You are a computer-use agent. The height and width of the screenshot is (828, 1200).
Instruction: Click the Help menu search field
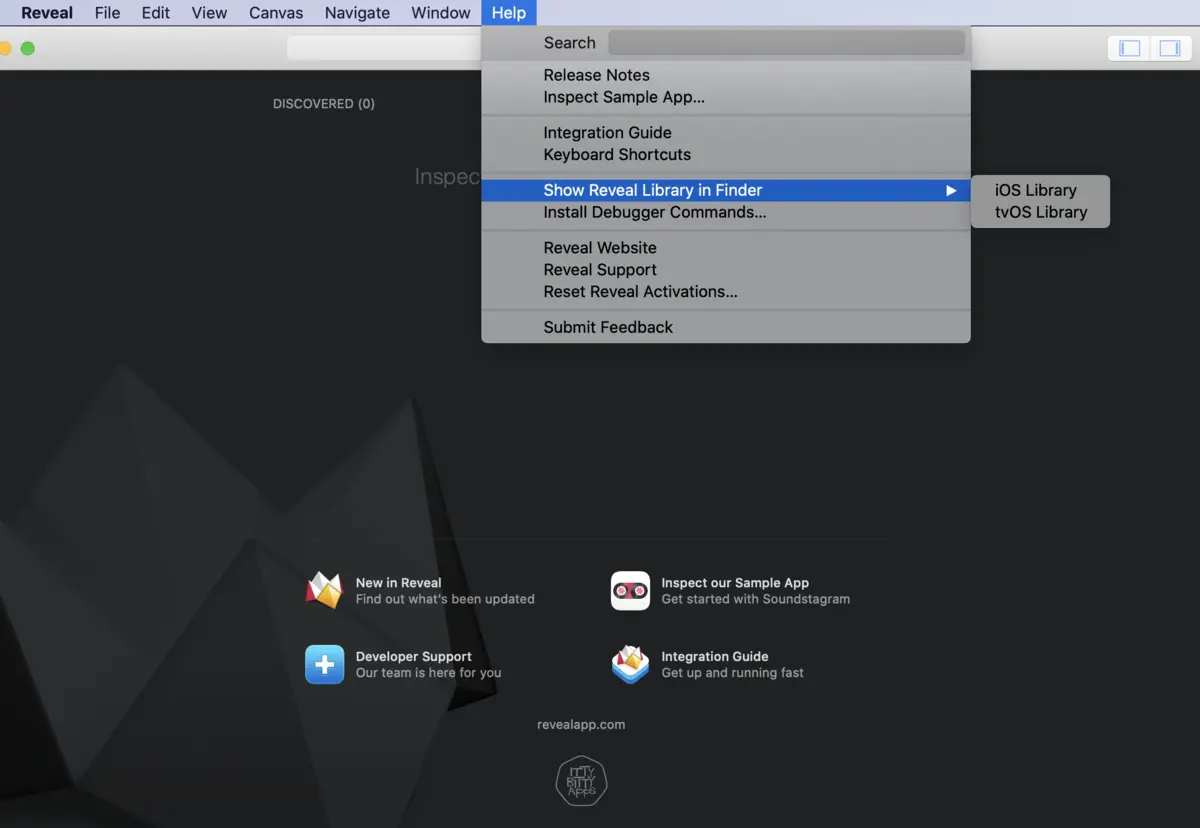(x=787, y=43)
